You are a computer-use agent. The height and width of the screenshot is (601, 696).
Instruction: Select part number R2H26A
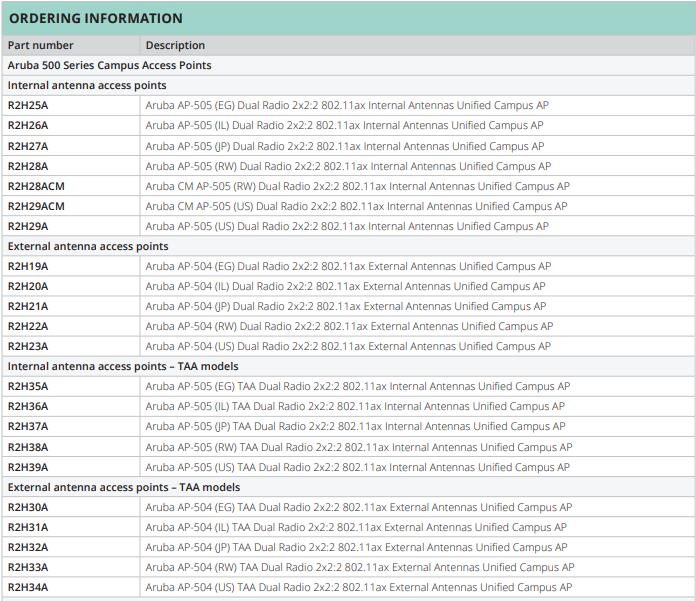(28, 126)
